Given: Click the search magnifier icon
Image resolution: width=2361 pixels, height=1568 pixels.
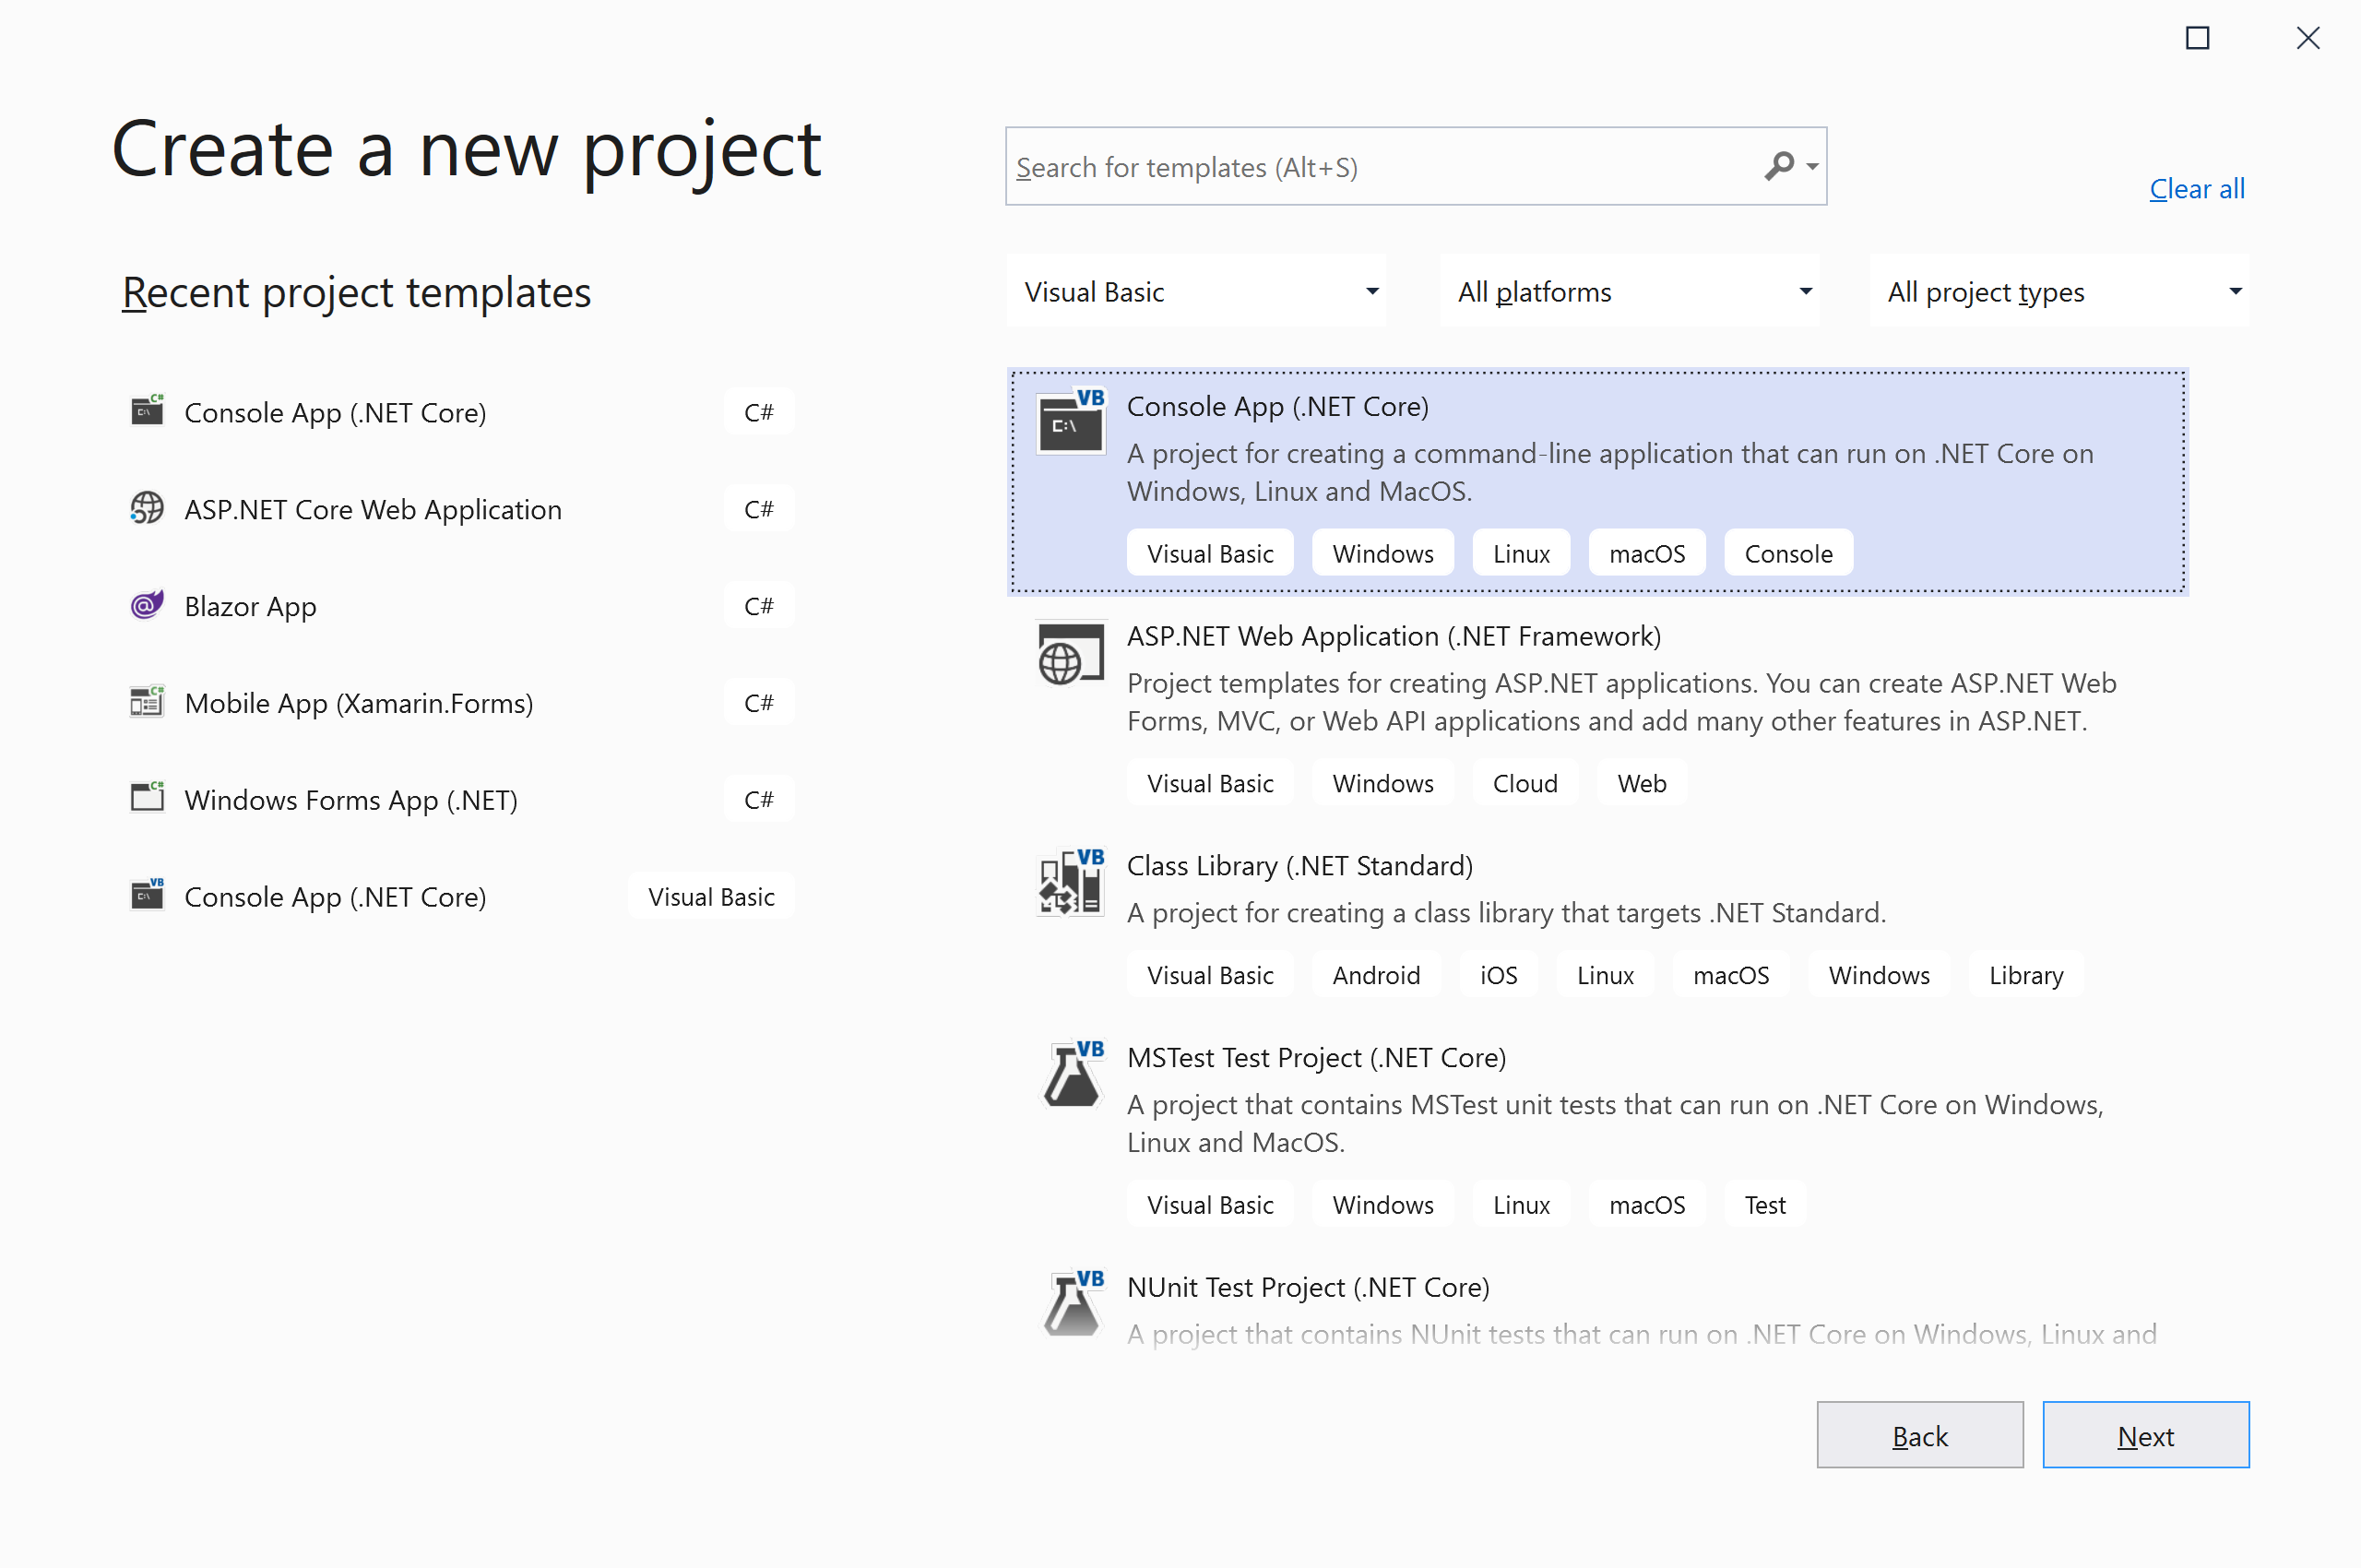Looking at the screenshot, I should pos(1778,166).
